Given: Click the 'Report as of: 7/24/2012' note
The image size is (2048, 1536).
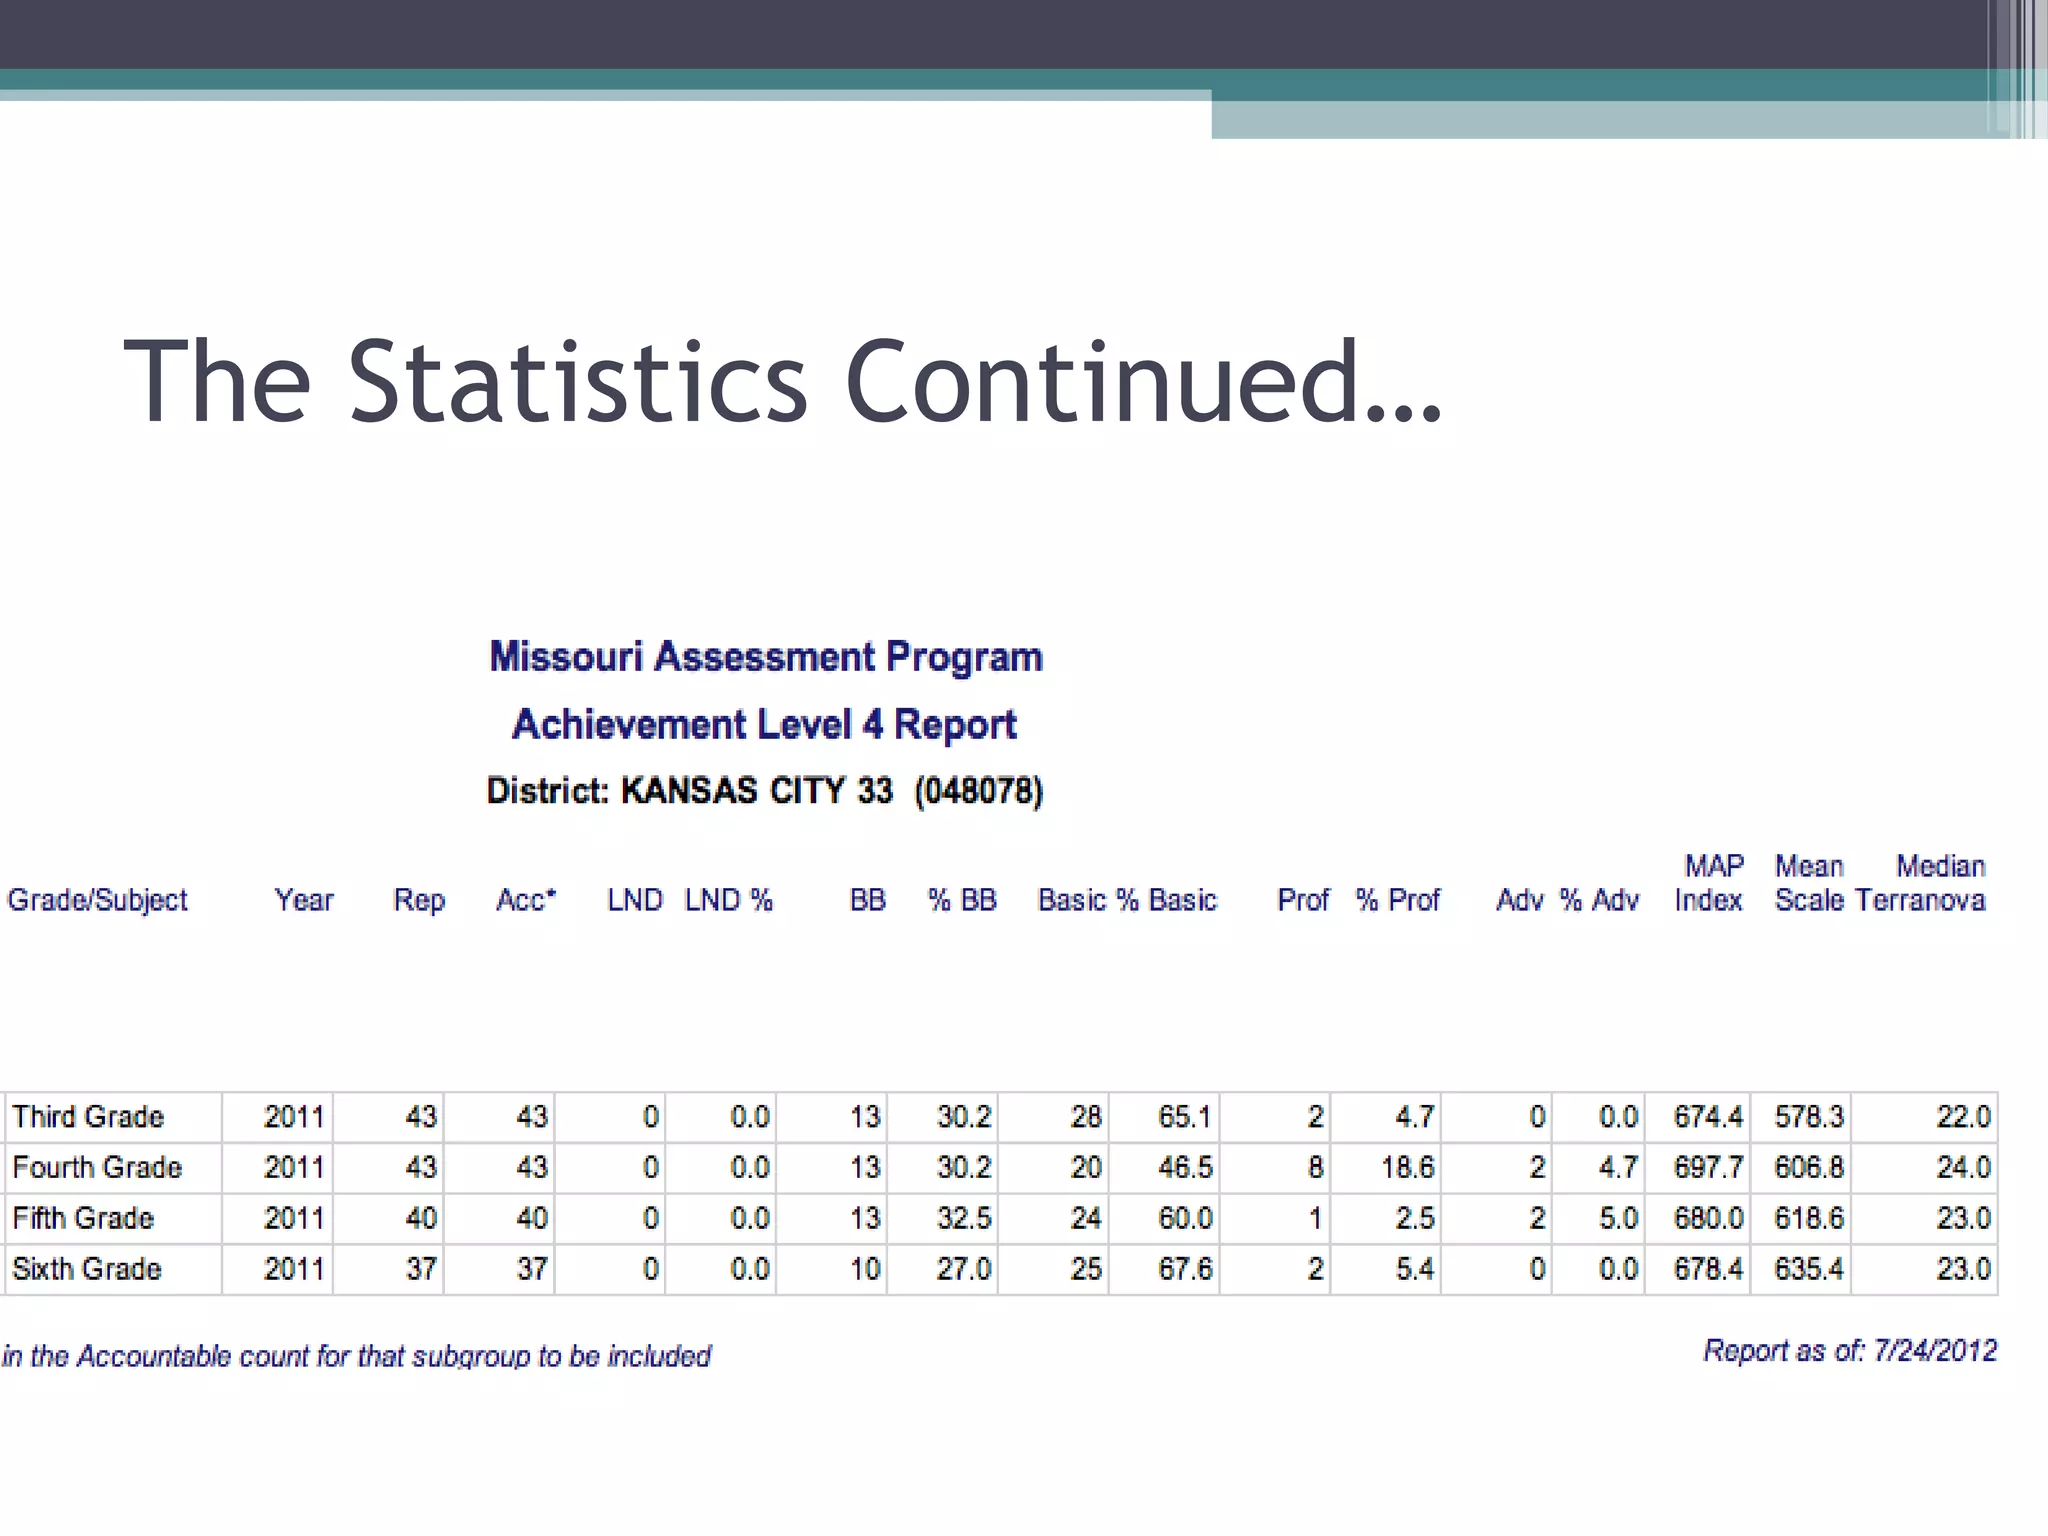Looking at the screenshot, I should click(x=1851, y=1352).
